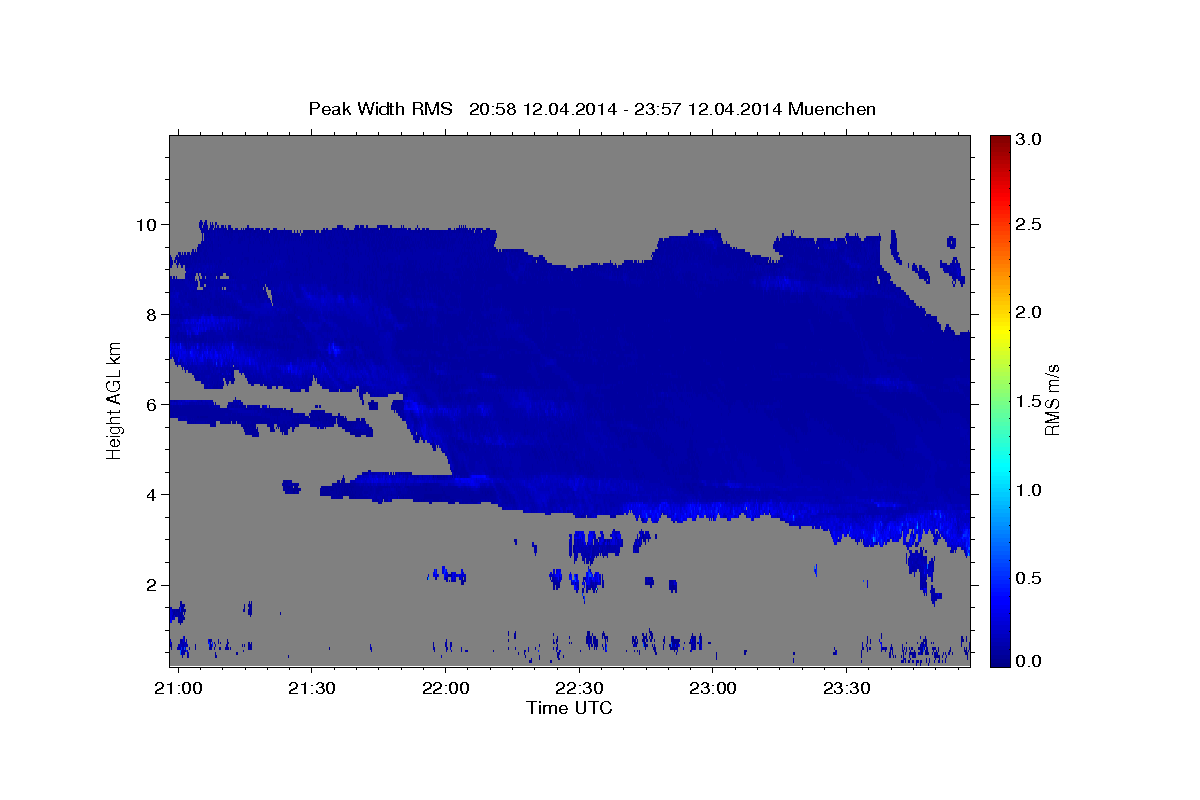Click the colorbar value 3.0
Screen dimensions: 1200x800
1030,139
